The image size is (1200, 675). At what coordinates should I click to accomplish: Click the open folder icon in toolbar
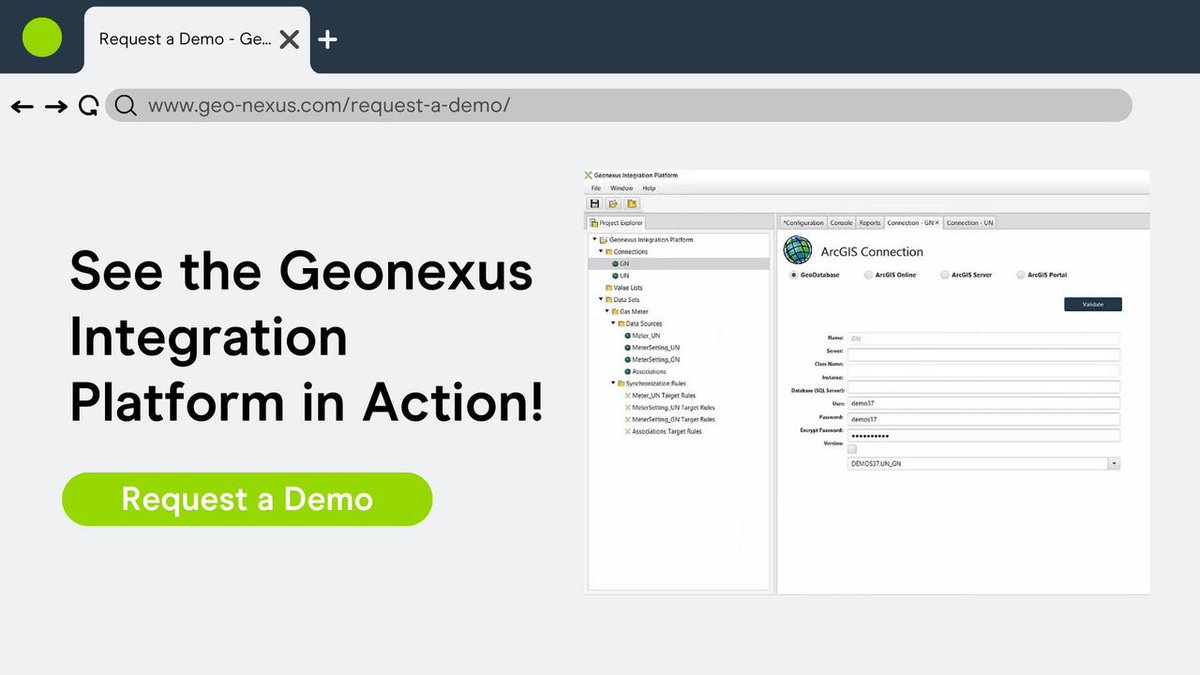[x=613, y=203]
